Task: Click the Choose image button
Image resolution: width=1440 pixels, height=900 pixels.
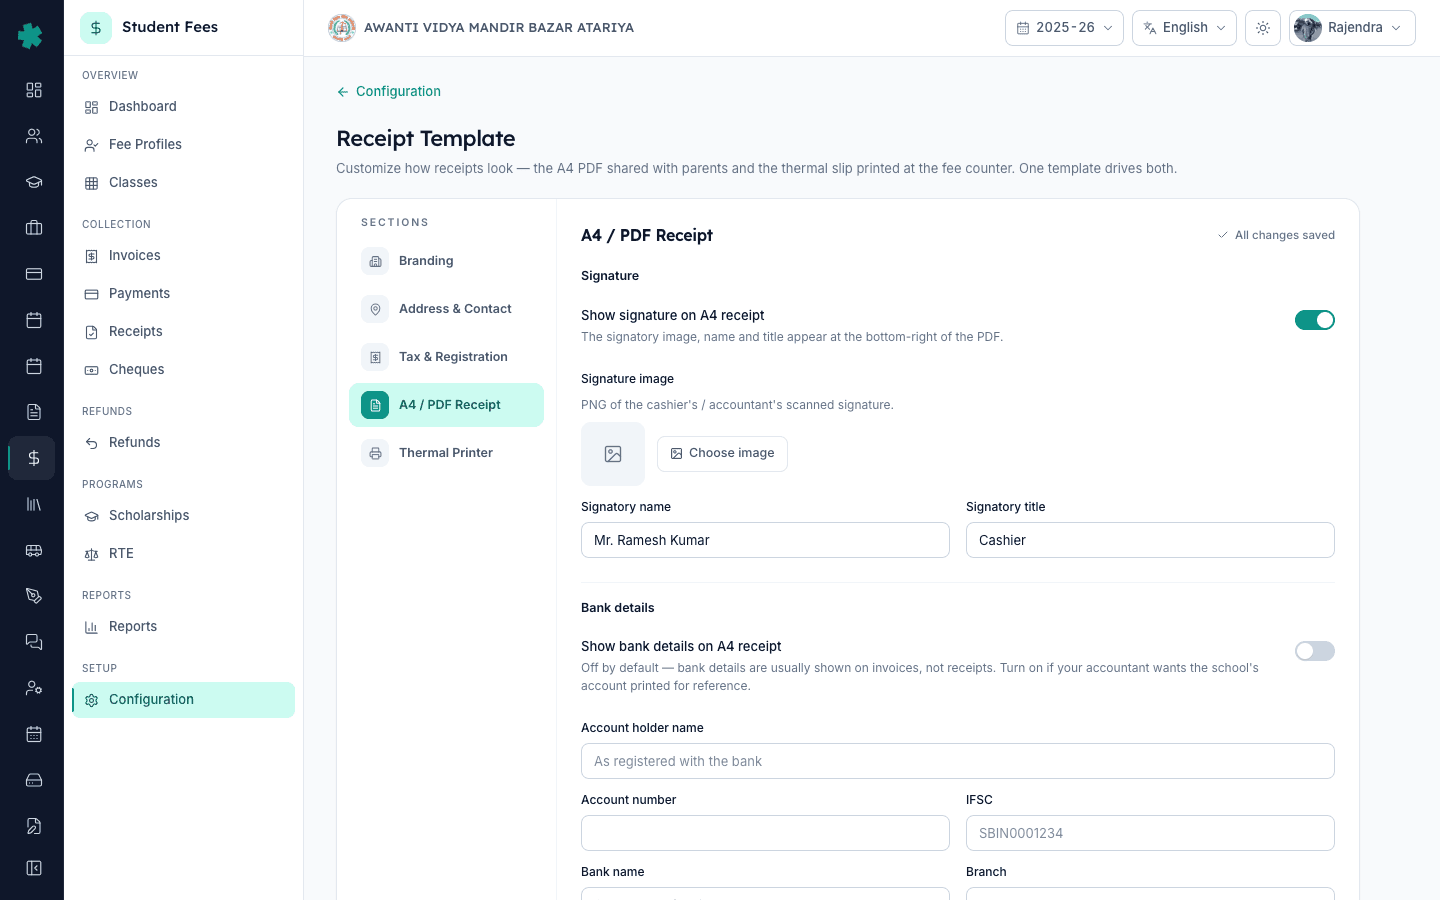Action: click(x=722, y=454)
